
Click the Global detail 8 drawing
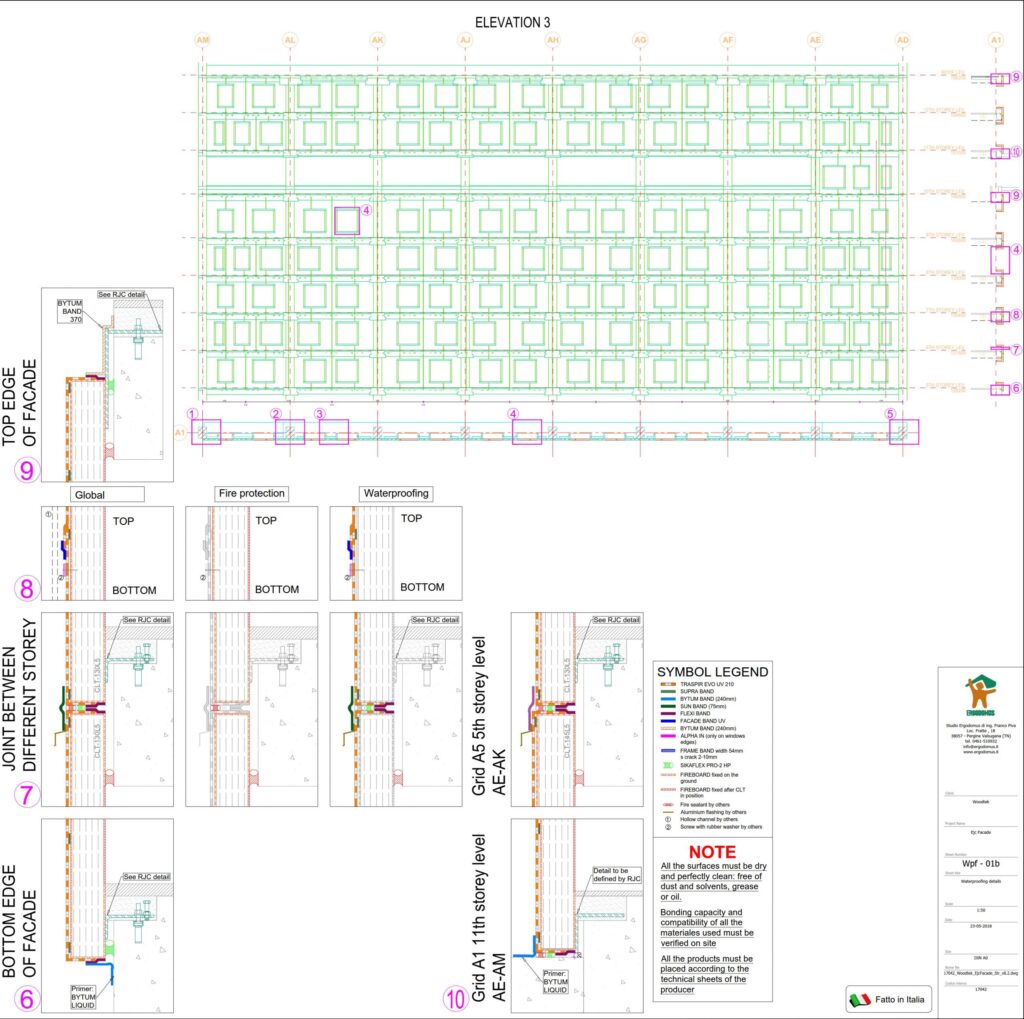[107, 553]
